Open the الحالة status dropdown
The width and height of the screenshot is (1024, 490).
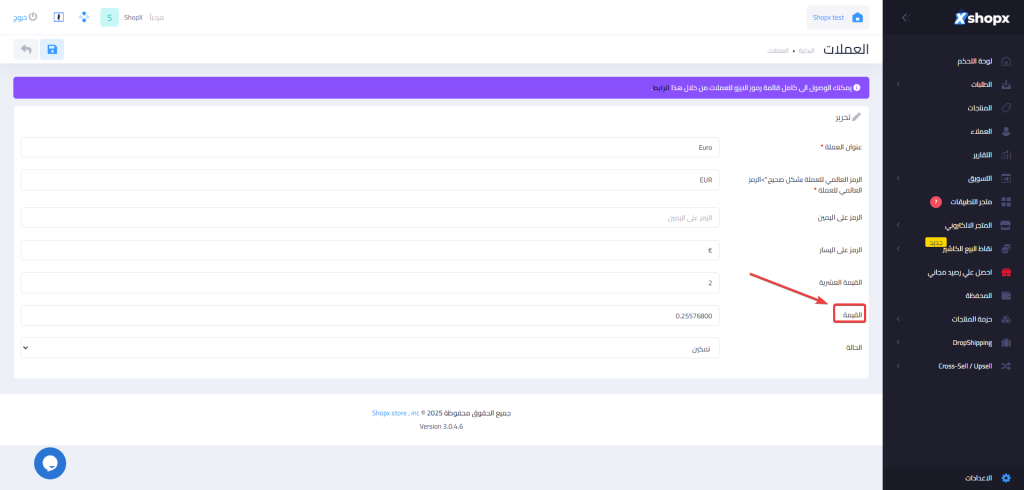369,348
